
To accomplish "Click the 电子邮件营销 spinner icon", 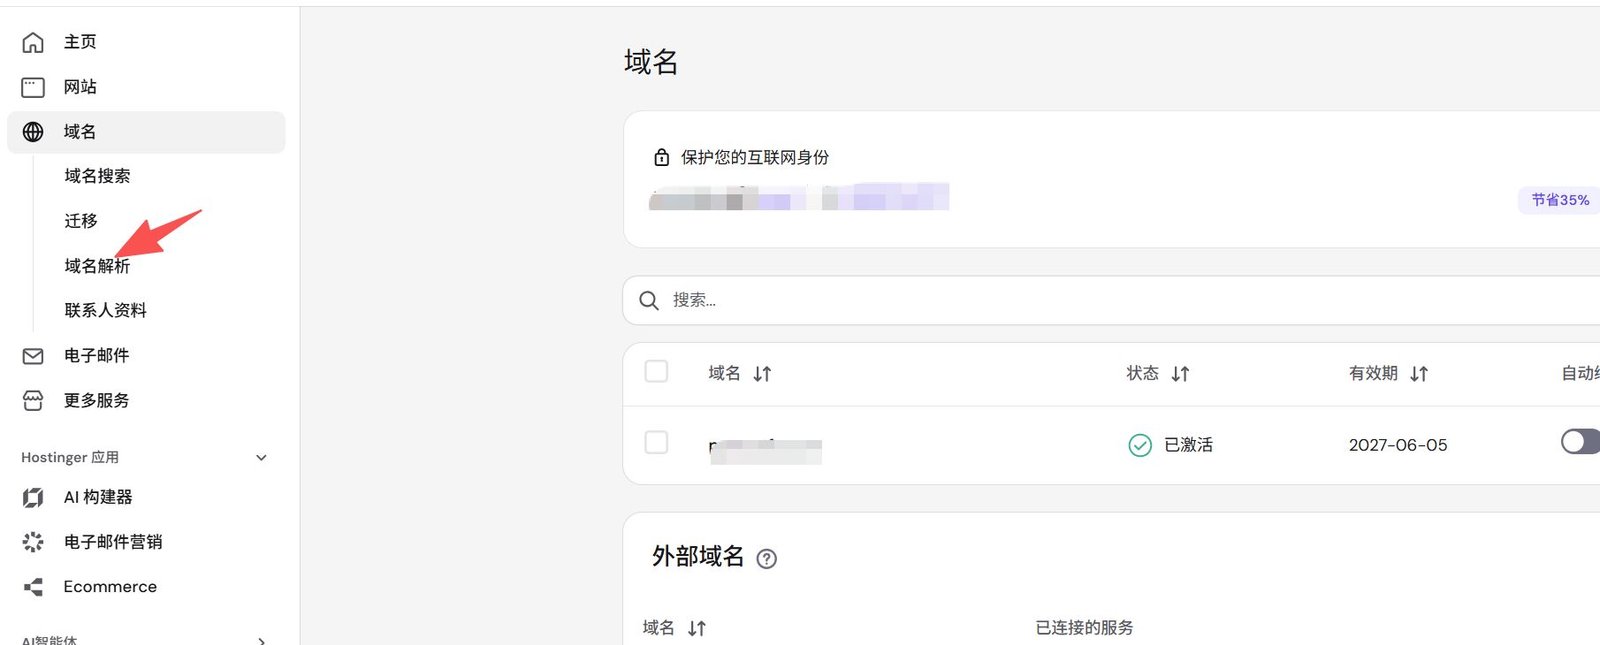I will [33, 542].
